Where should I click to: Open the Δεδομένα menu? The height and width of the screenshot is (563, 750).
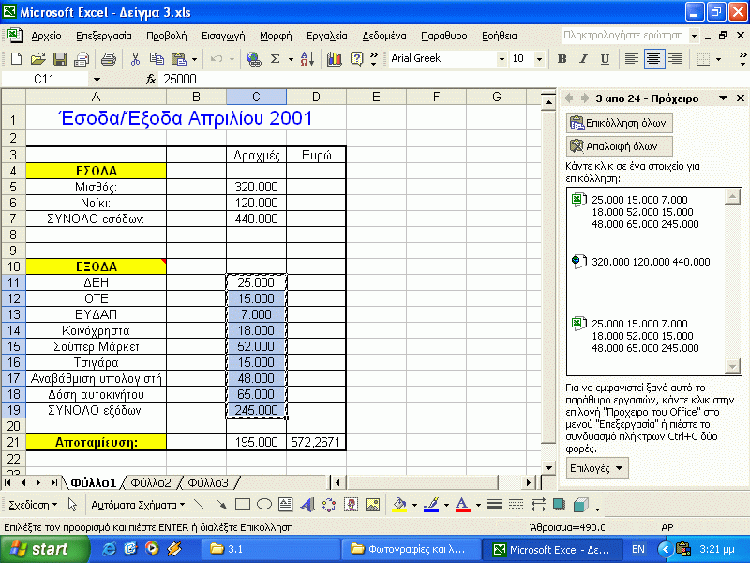coord(384,36)
